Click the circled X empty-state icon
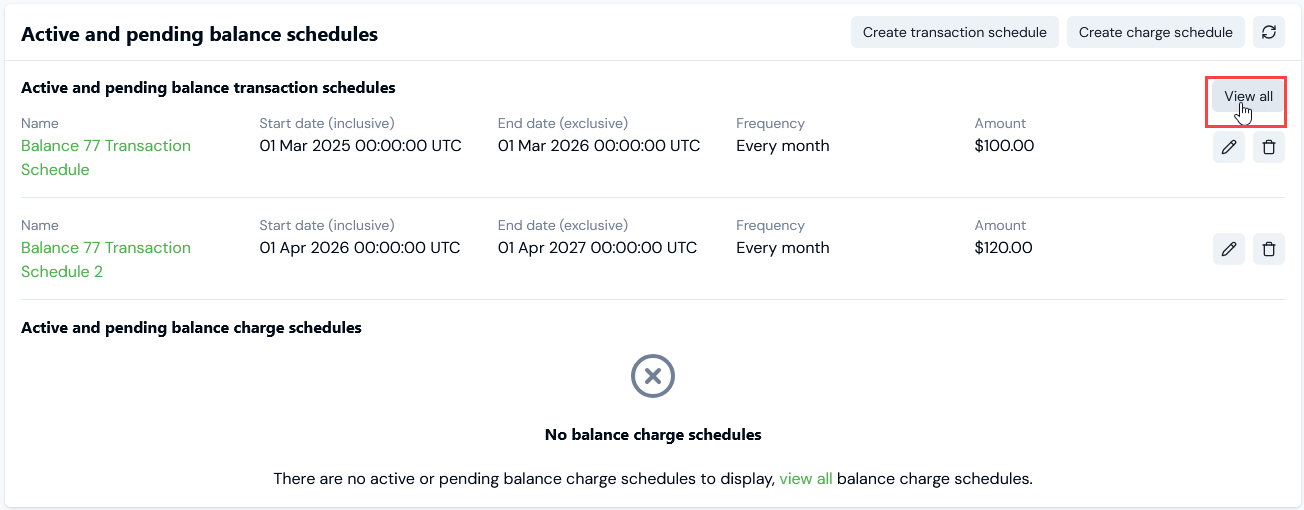Image resolution: width=1304 pixels, height=510 pixels. point(653,377)
